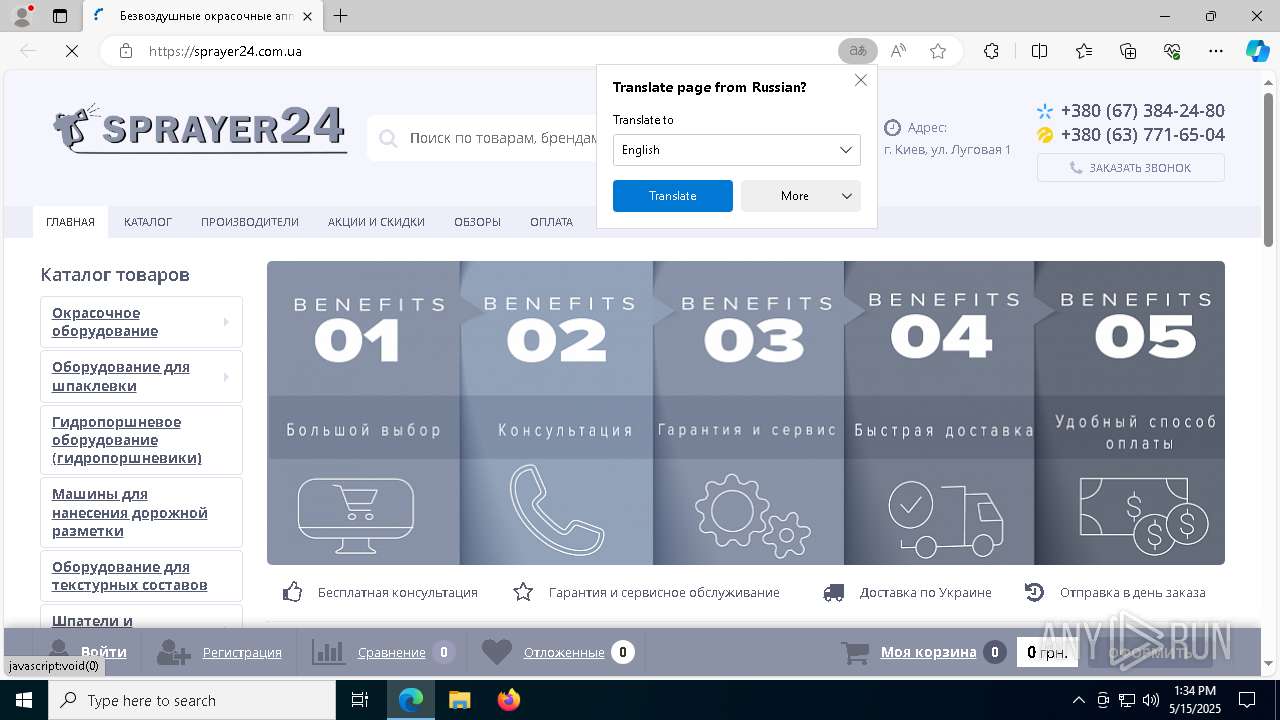Open Extensions puzzle icon
Viewport: 1280px width, 720px height.
(x=991, y=51)
